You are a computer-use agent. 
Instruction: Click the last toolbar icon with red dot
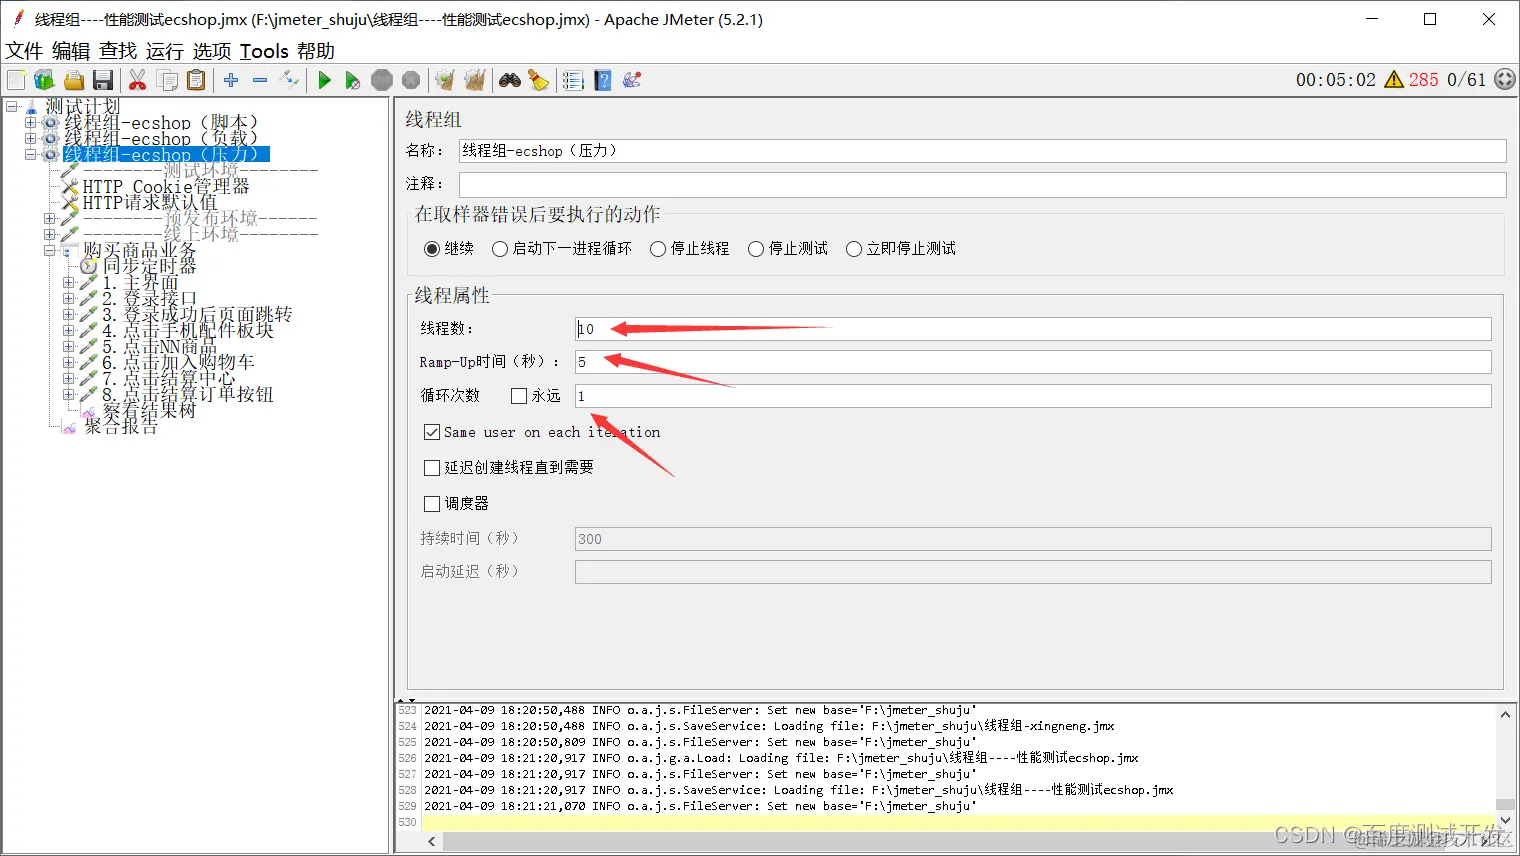coord(632,80)
